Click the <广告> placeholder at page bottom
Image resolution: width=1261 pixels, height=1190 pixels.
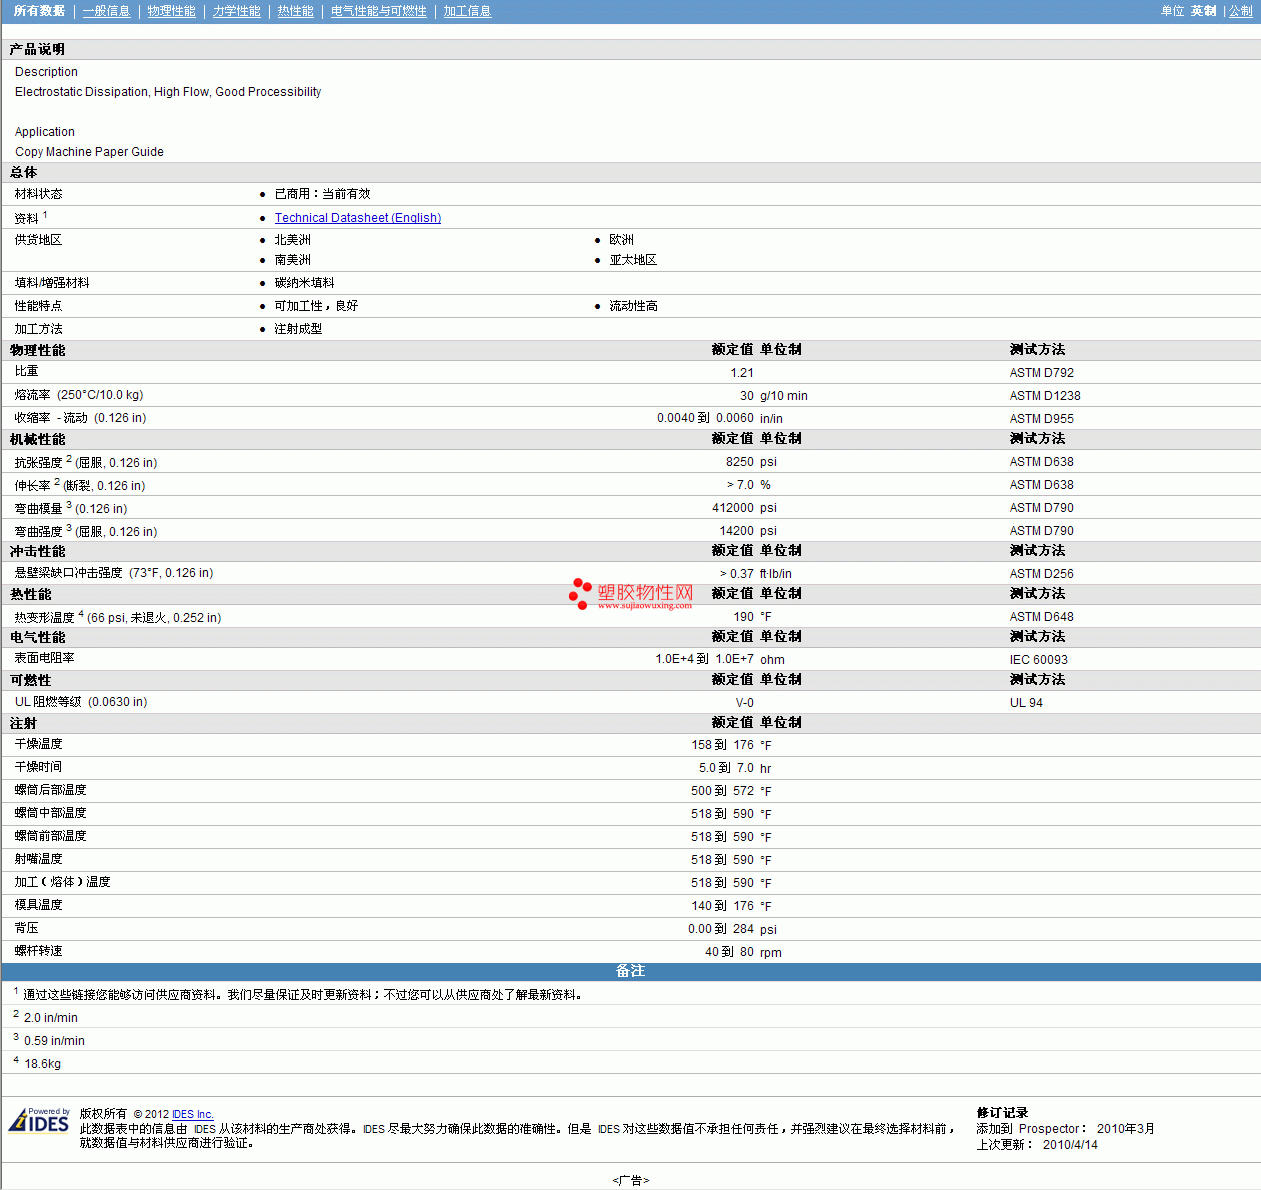(x=630, y=1181)
